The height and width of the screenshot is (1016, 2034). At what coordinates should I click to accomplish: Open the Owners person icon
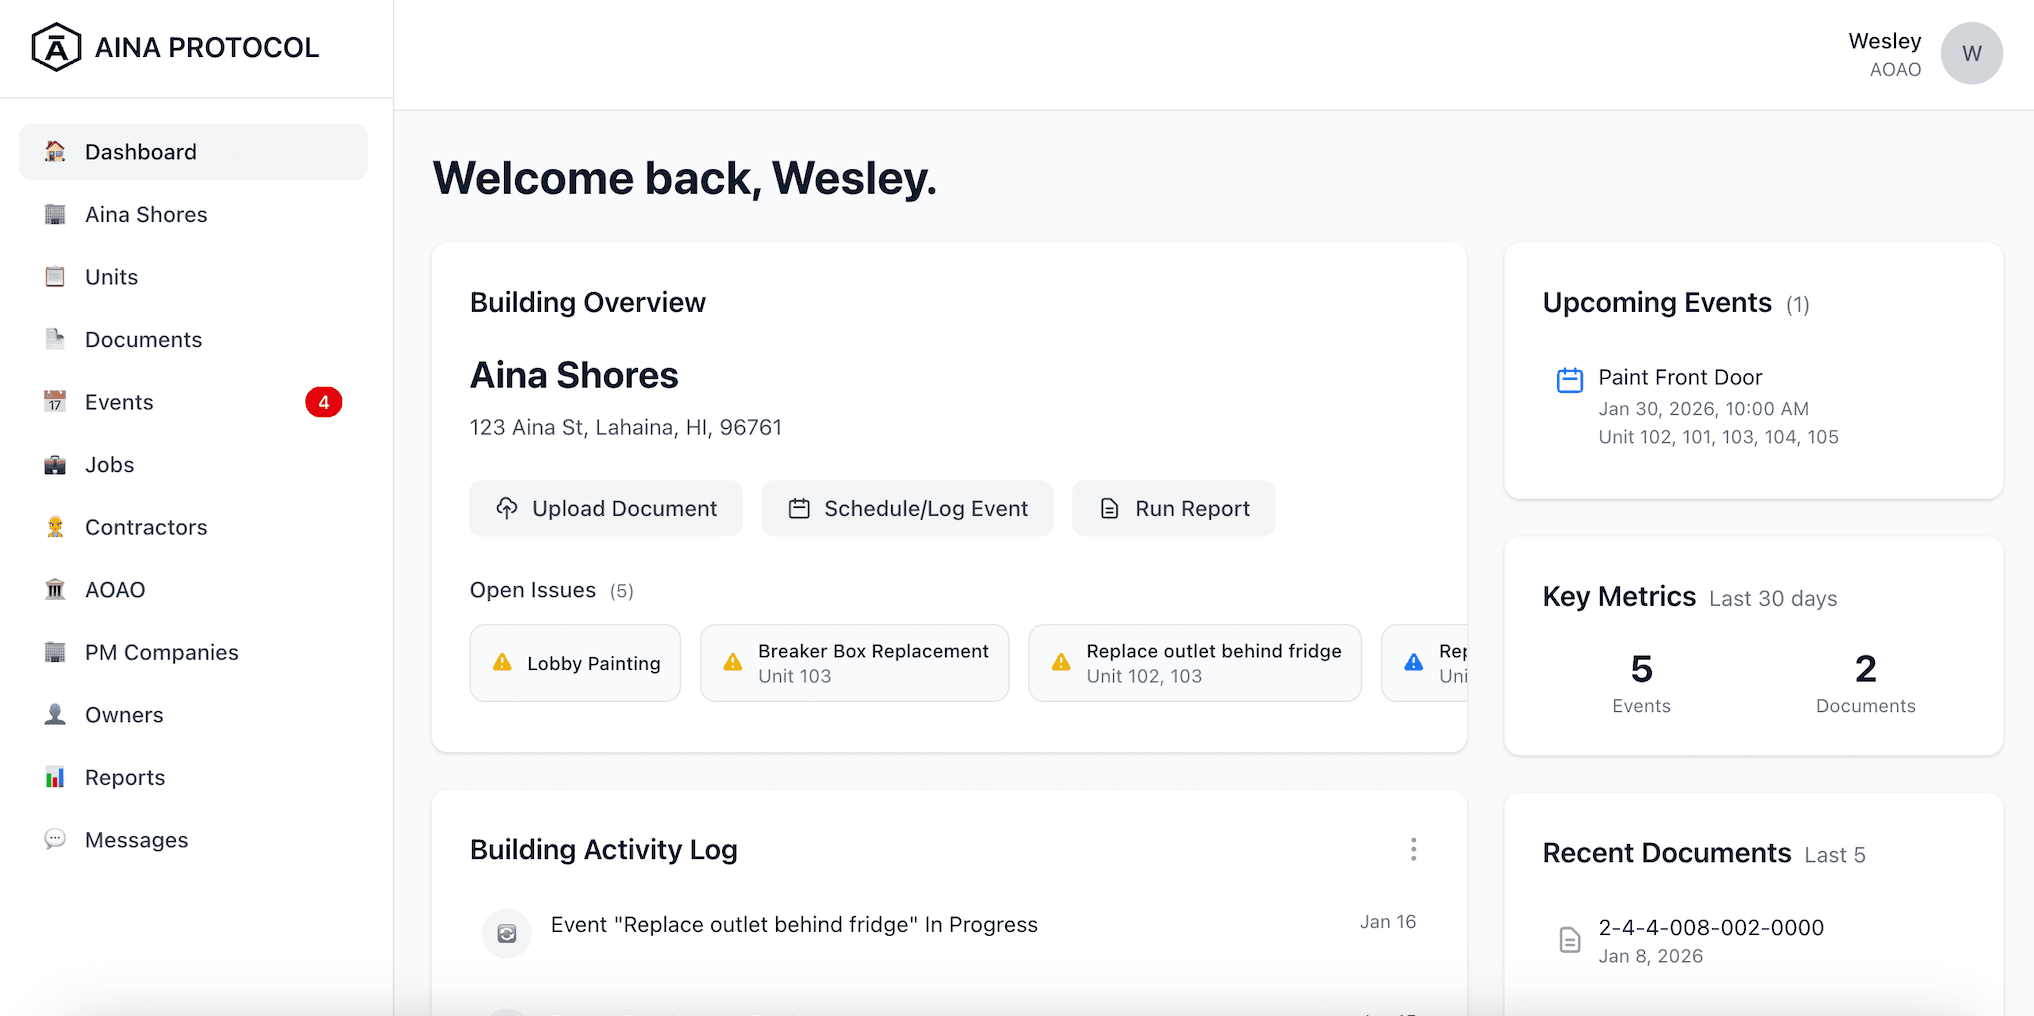click(x=55, y=714)
